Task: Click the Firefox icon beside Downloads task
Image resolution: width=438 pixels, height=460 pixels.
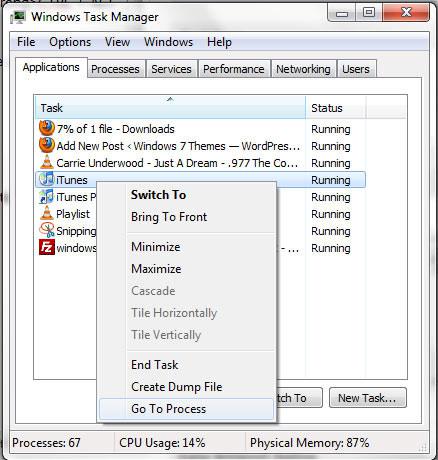Action: (47, 128)
